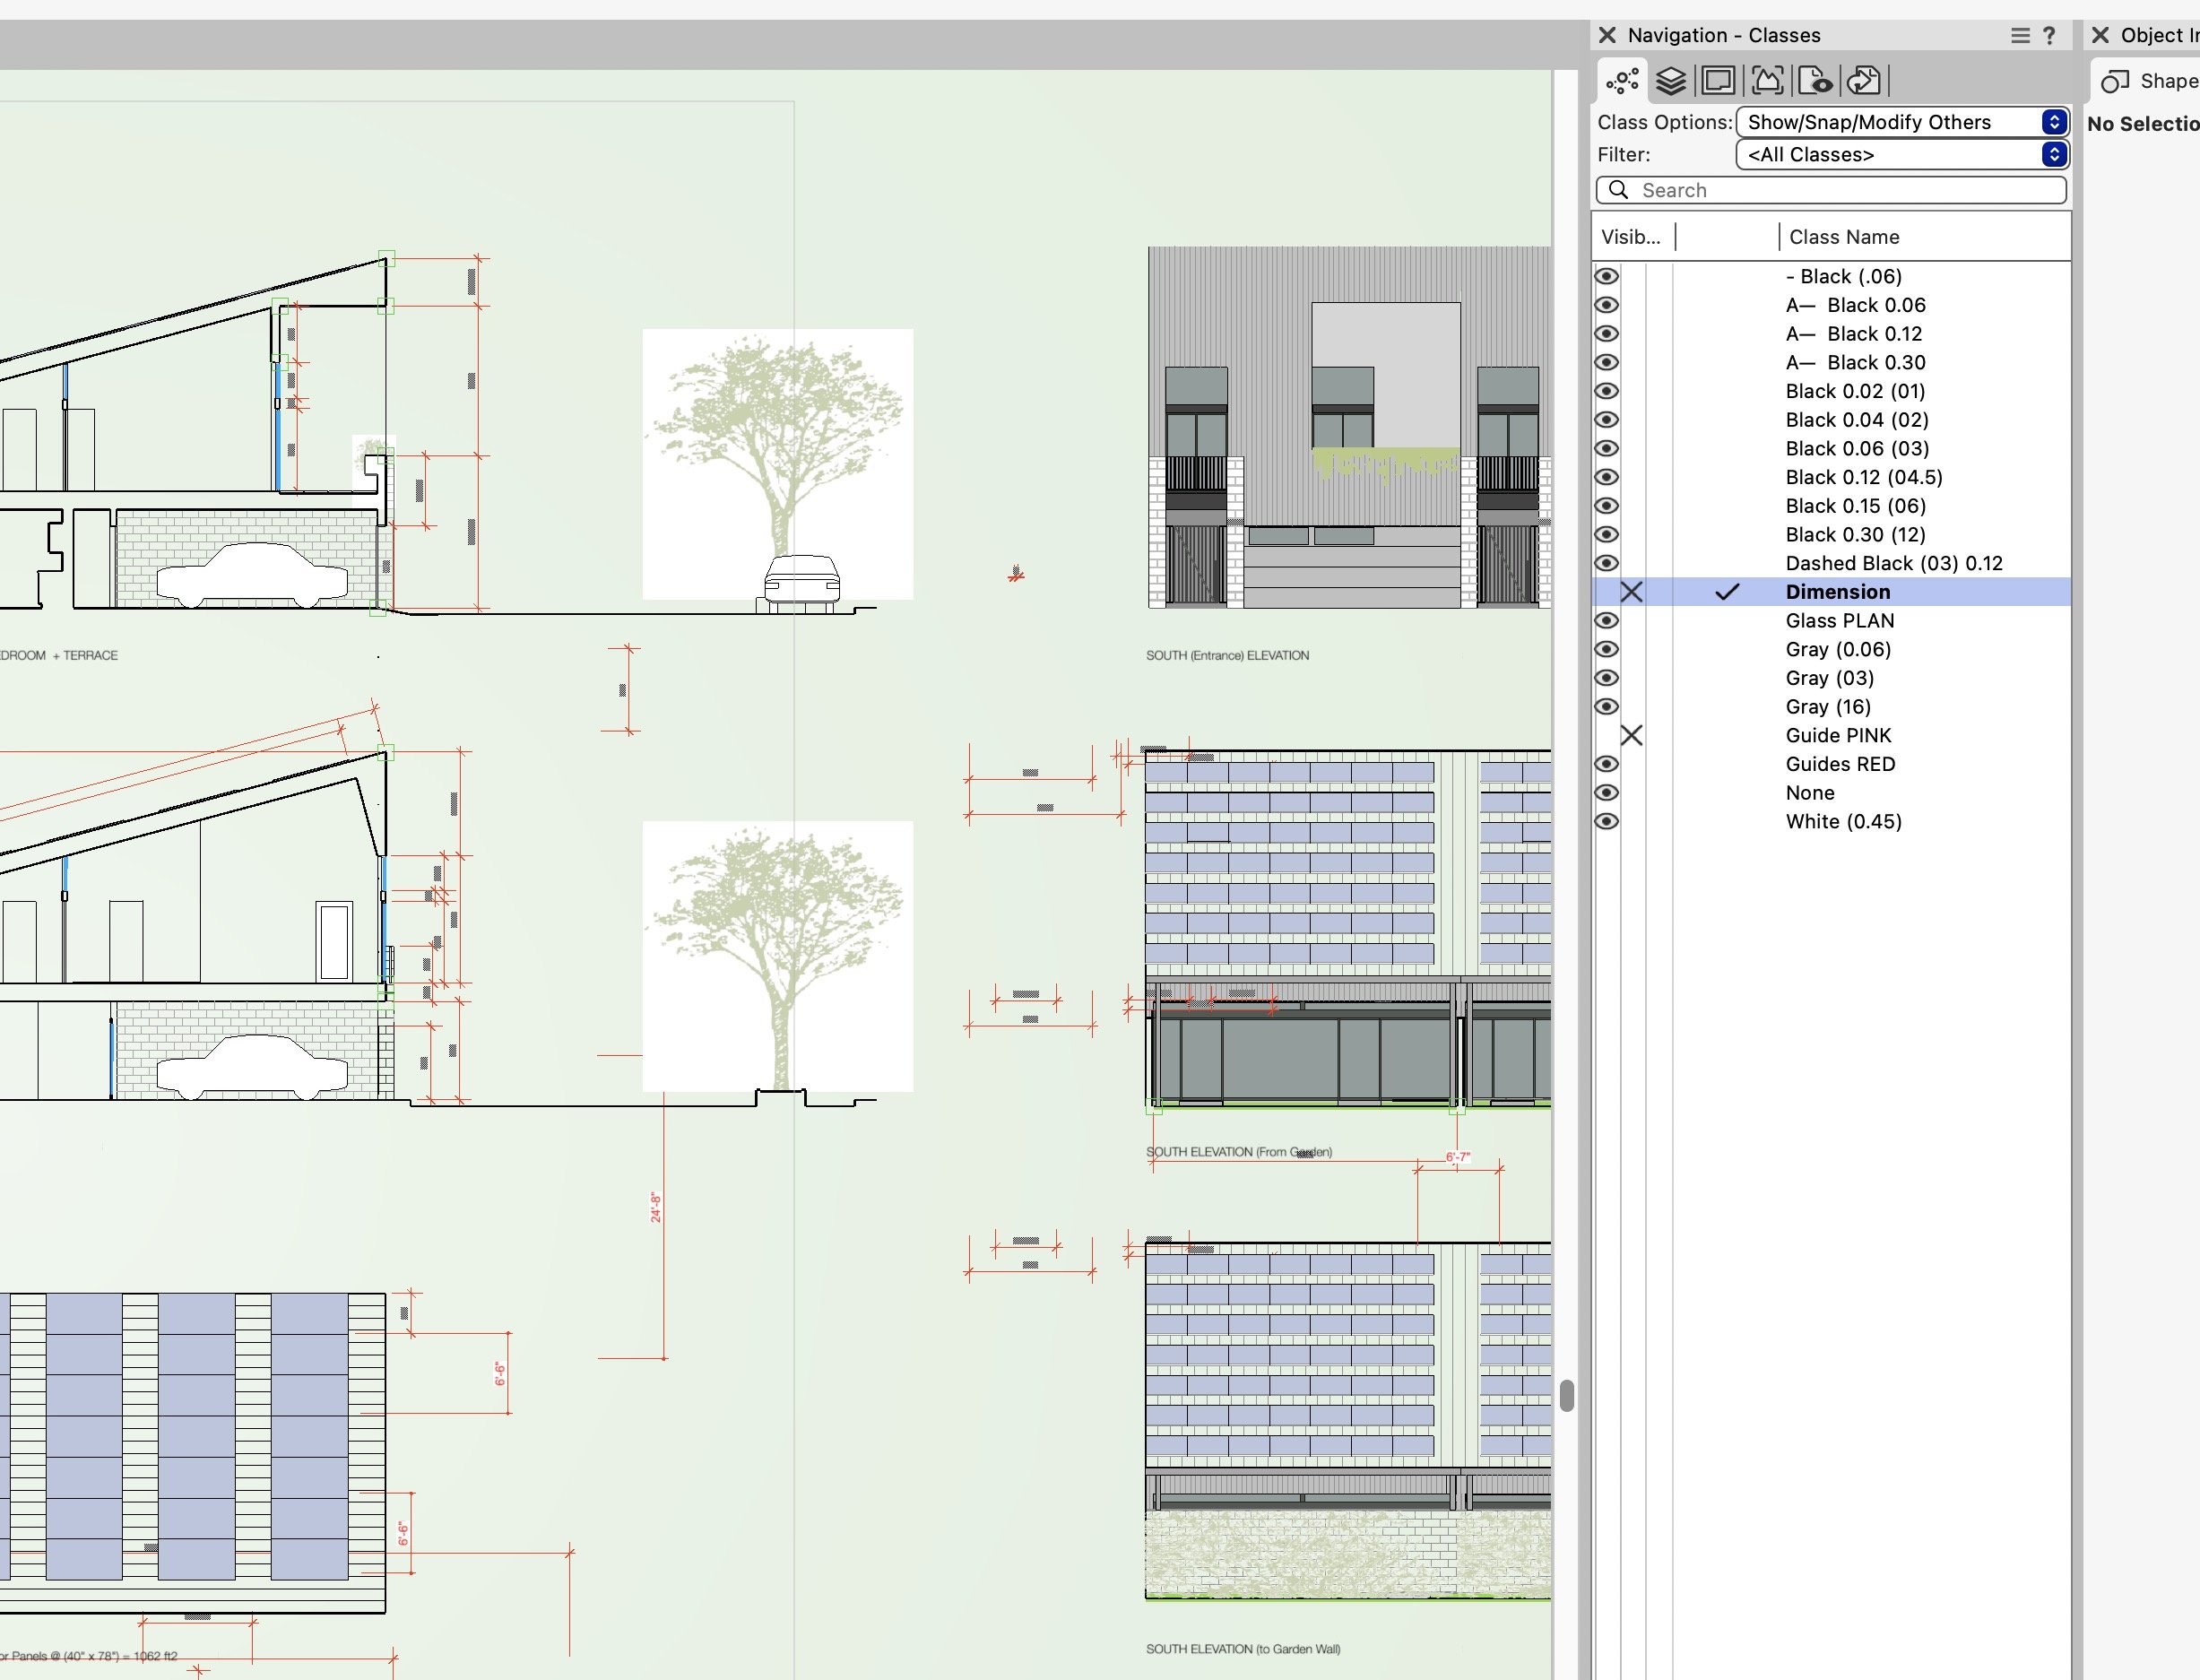The height and width of the screenshot is (1680, 2200).
Task: Hide the Guides RED class
Action: tap(1607, 764)
